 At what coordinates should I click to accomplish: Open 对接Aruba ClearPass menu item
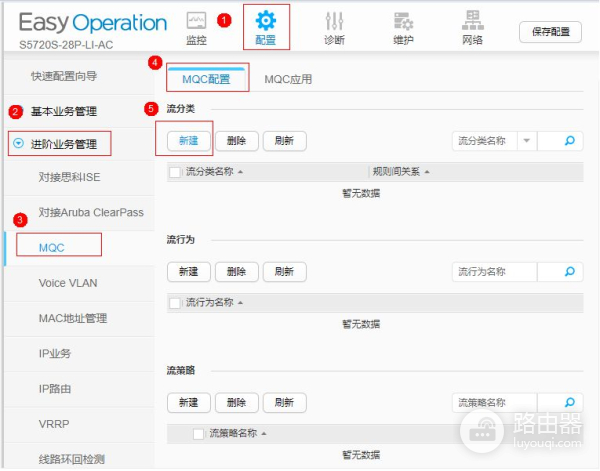(x=91, y=212)
